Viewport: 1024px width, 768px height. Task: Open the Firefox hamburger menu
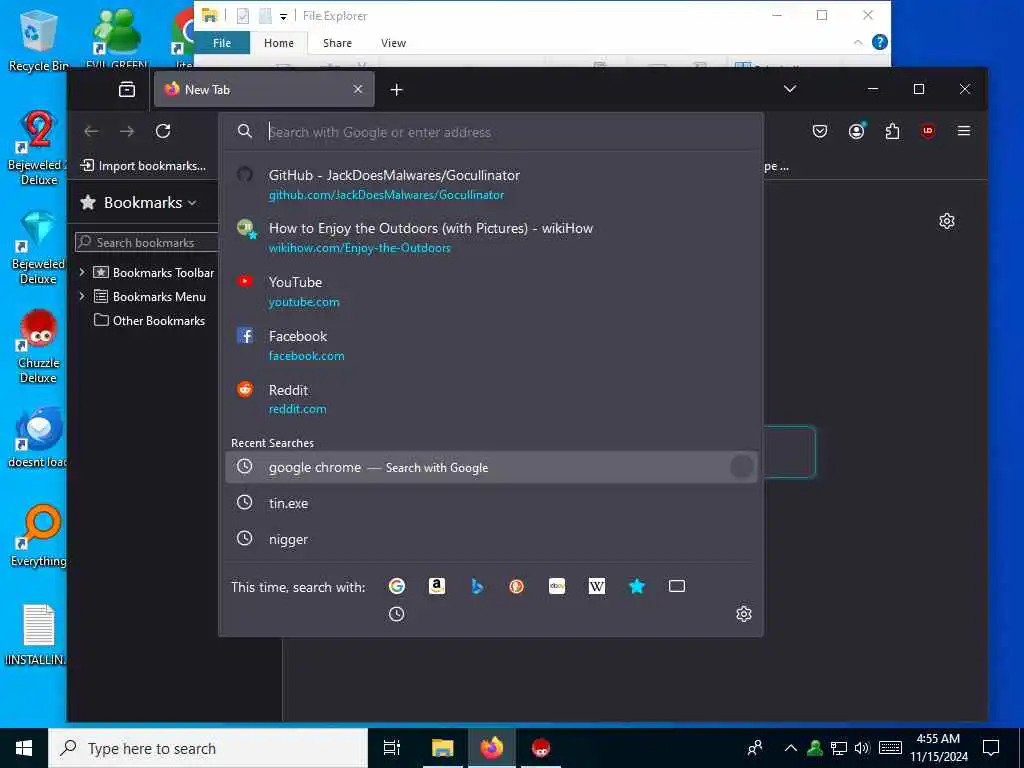[x=963, y=131]
